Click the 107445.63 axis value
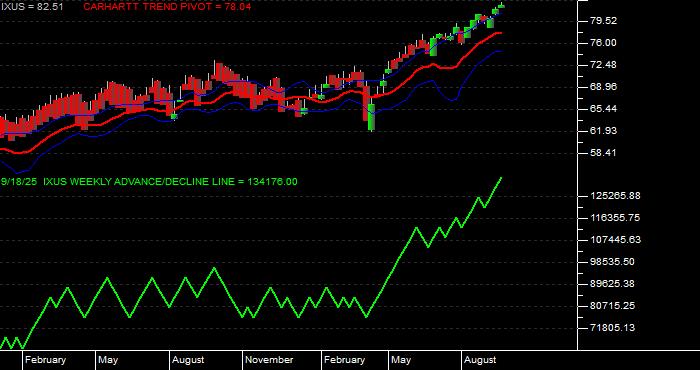The image size is (700, 370). 615,240
